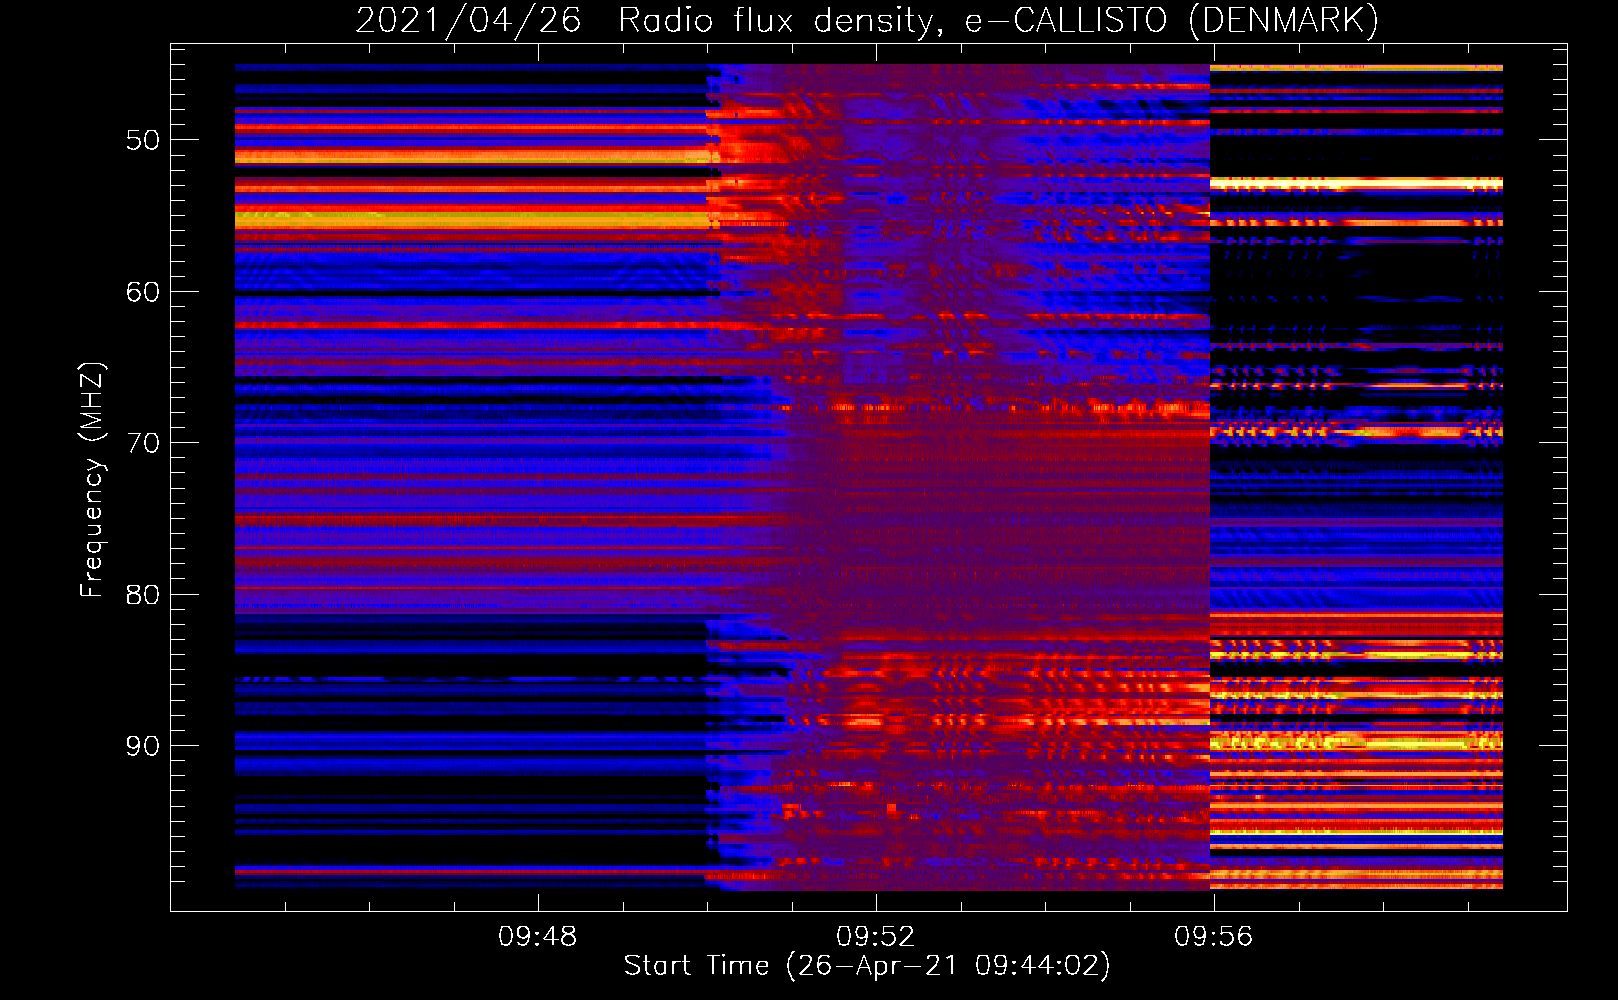
Task: Click the 80 frequency tick label
Action: pos(143,595)
